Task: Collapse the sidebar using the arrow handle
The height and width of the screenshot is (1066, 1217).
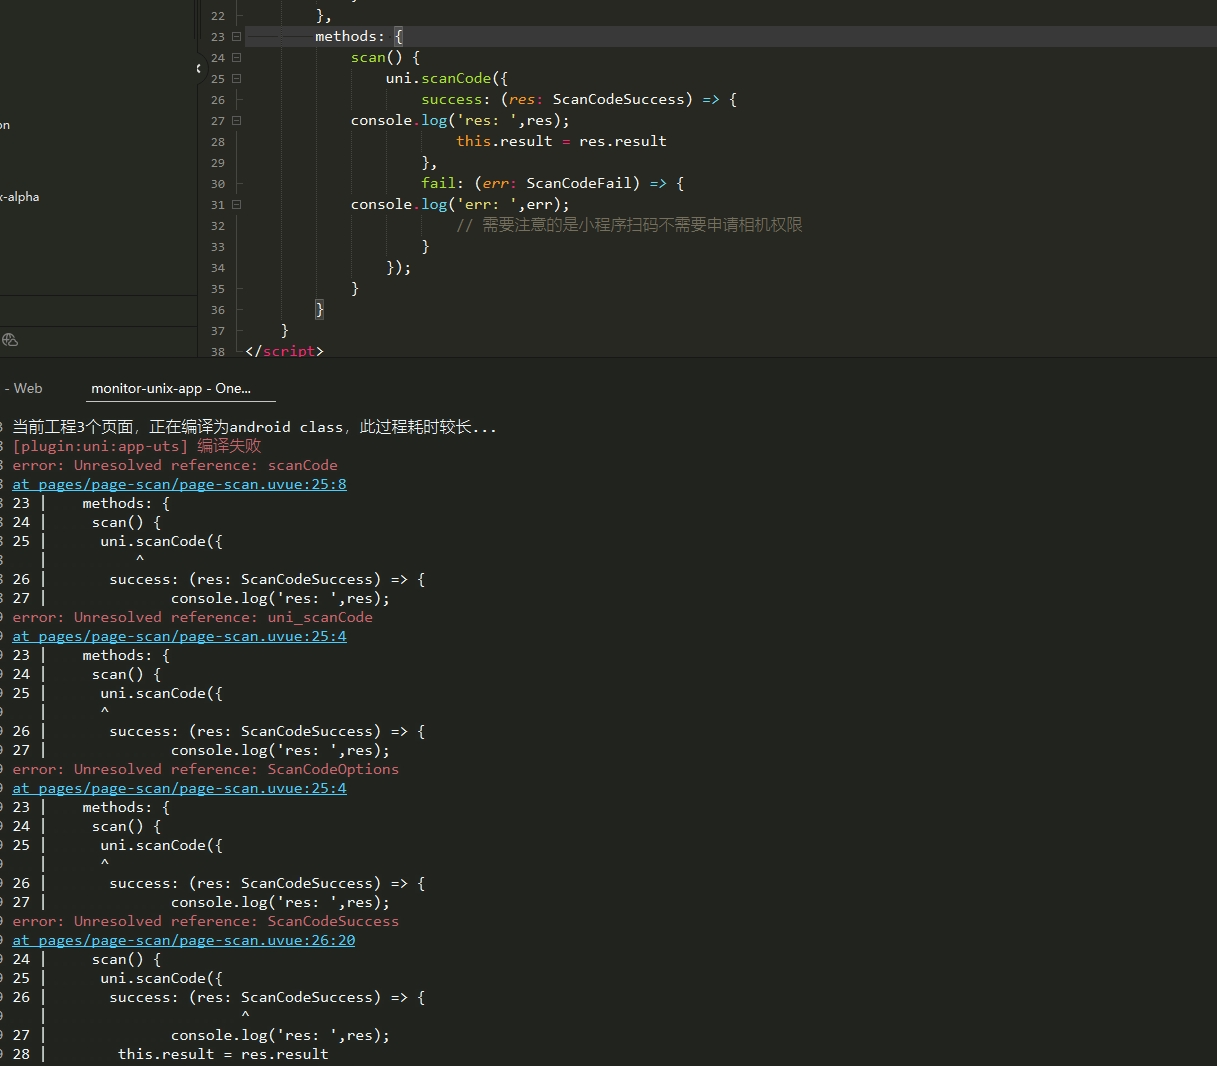Action: [198, 68]
